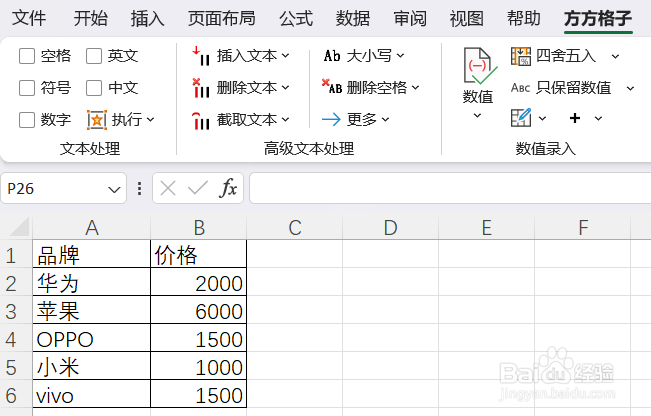Expand the 只保留数值 dropdown arrow
Viewport: 651px width, 416px height.
pyautogui.click(x=630, y=88)
